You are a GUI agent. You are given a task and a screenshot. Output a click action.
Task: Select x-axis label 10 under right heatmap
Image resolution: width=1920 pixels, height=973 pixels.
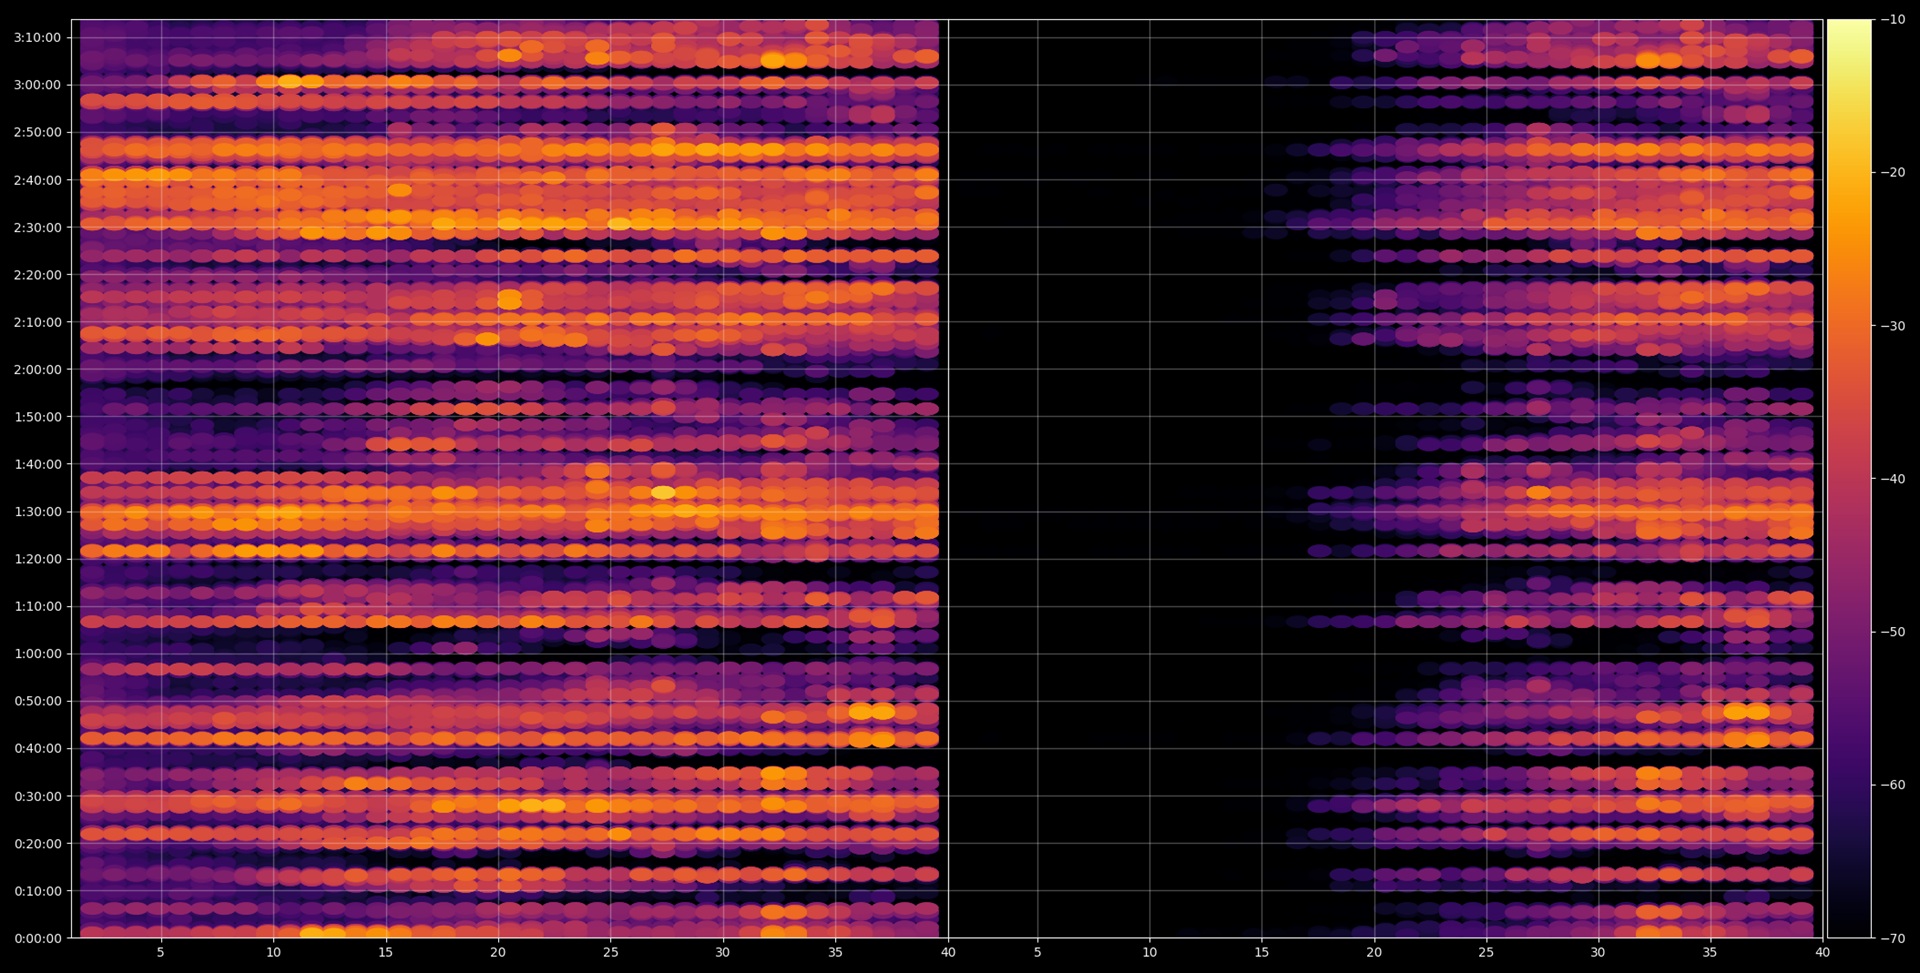tap(1150, 952)
